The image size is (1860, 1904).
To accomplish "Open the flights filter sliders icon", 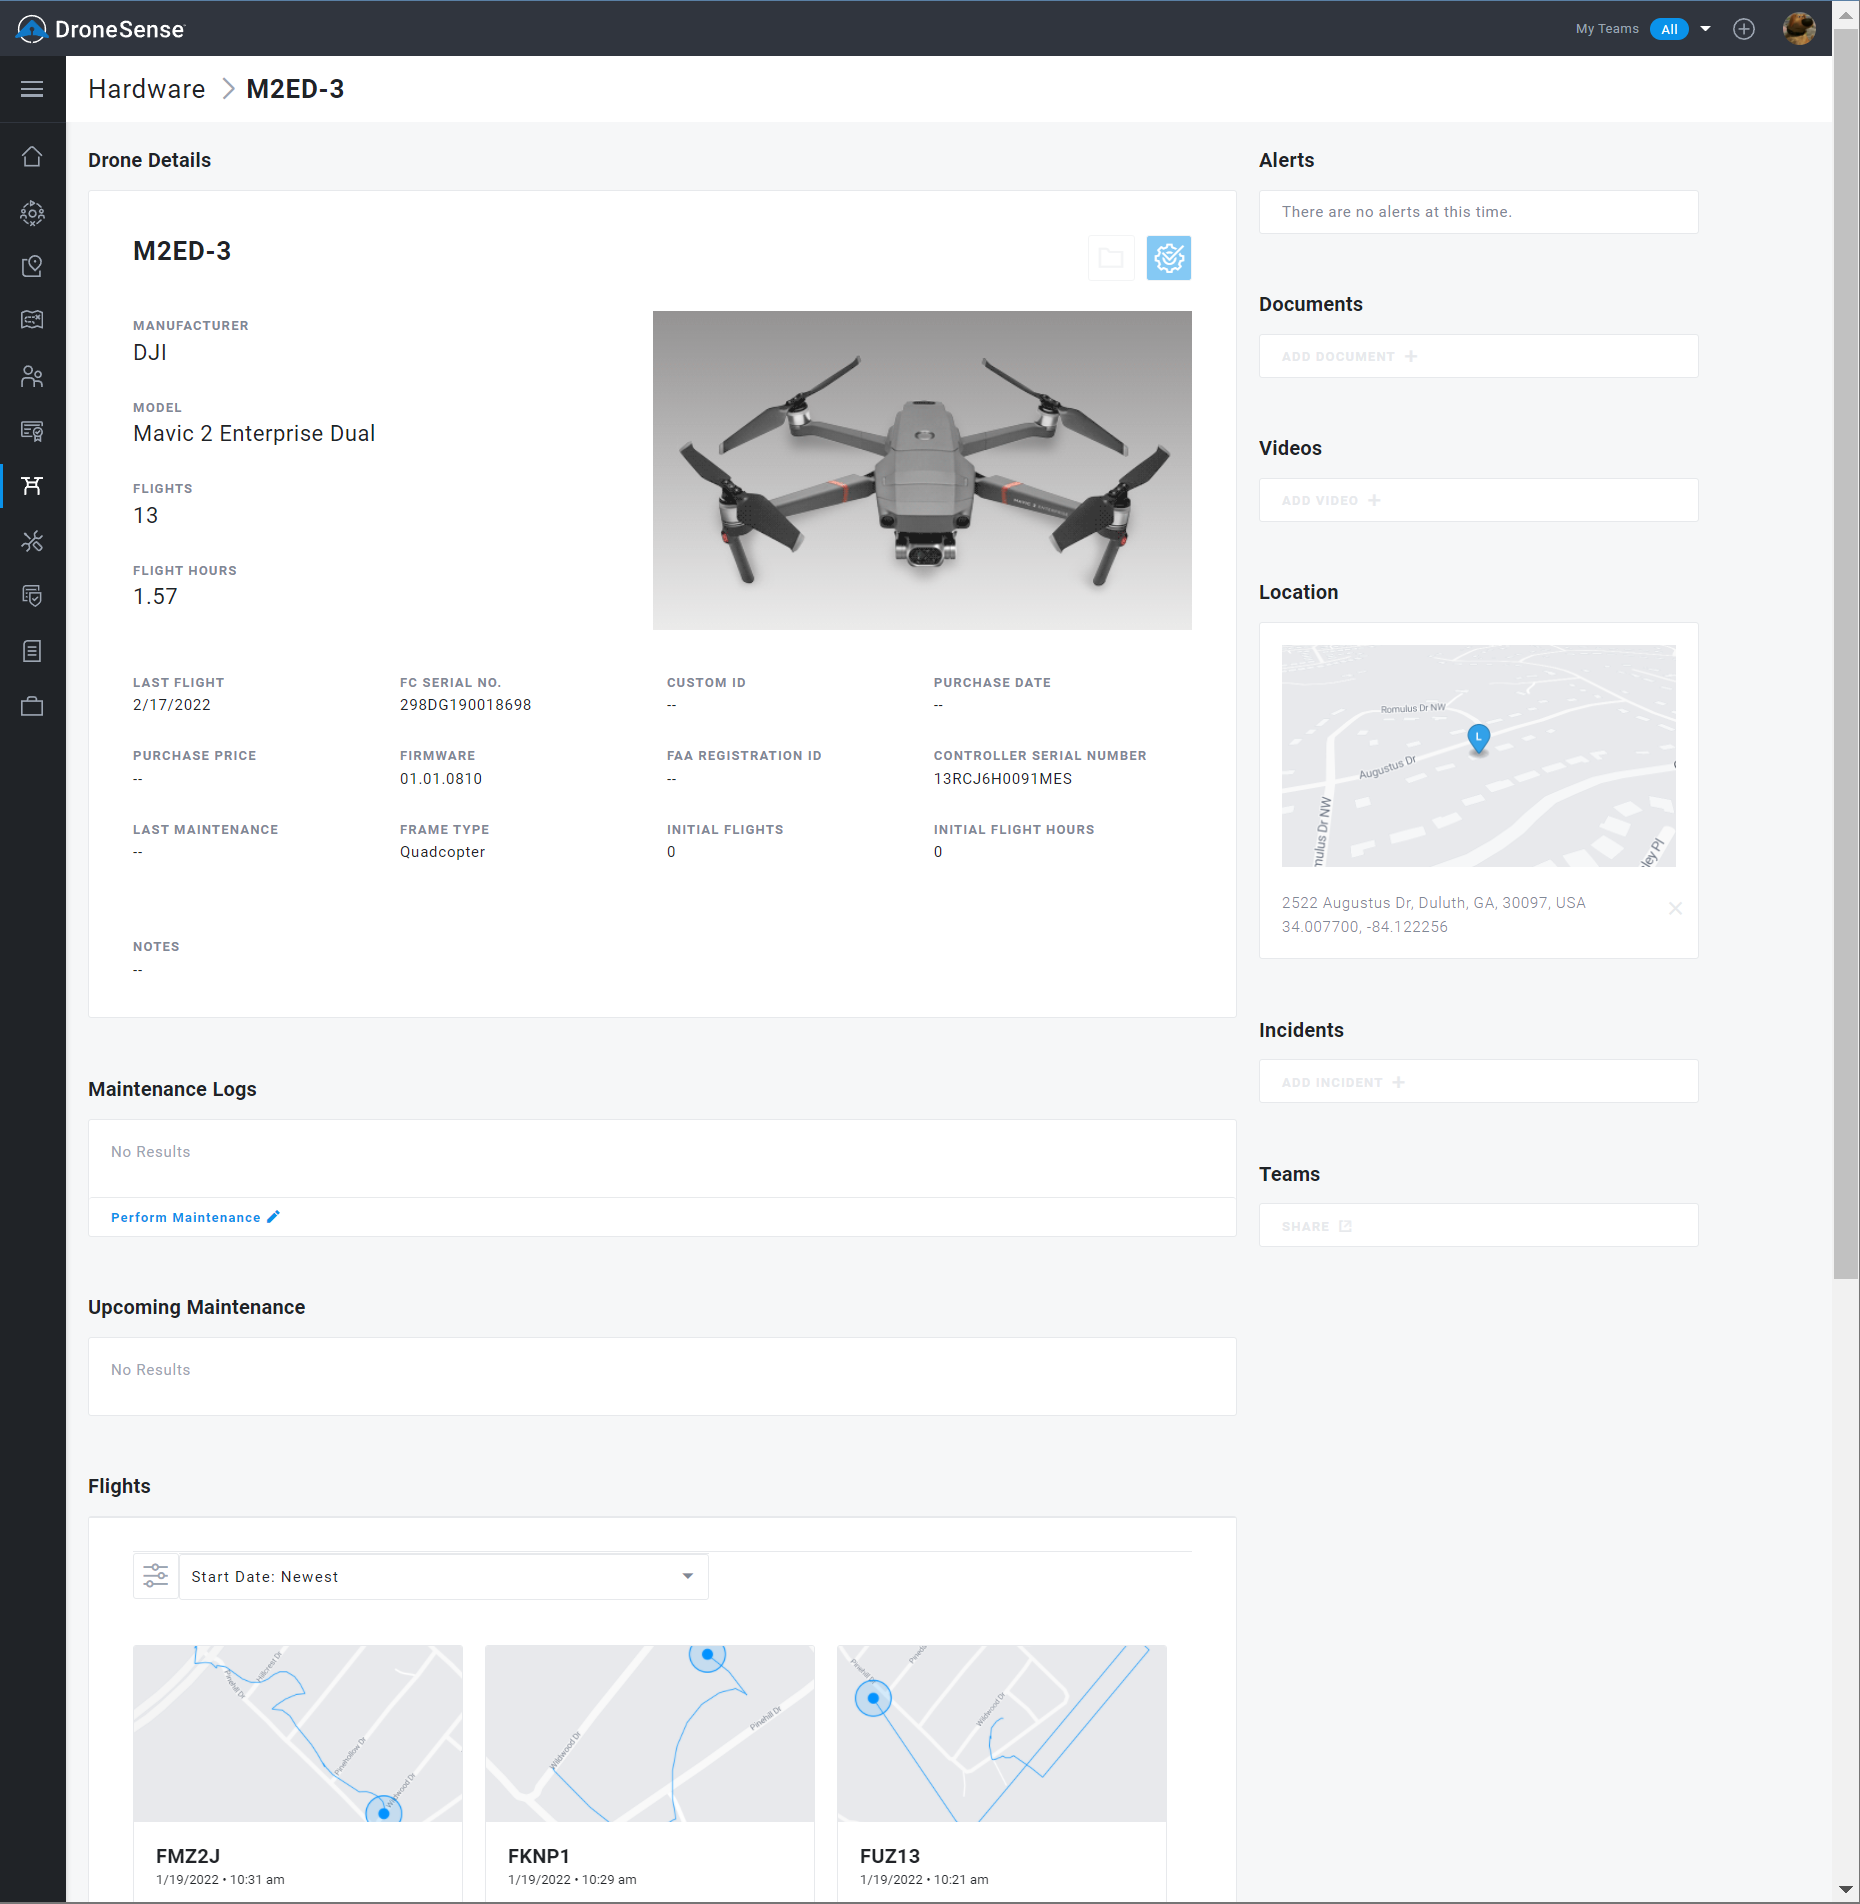I will point(156,1576).
